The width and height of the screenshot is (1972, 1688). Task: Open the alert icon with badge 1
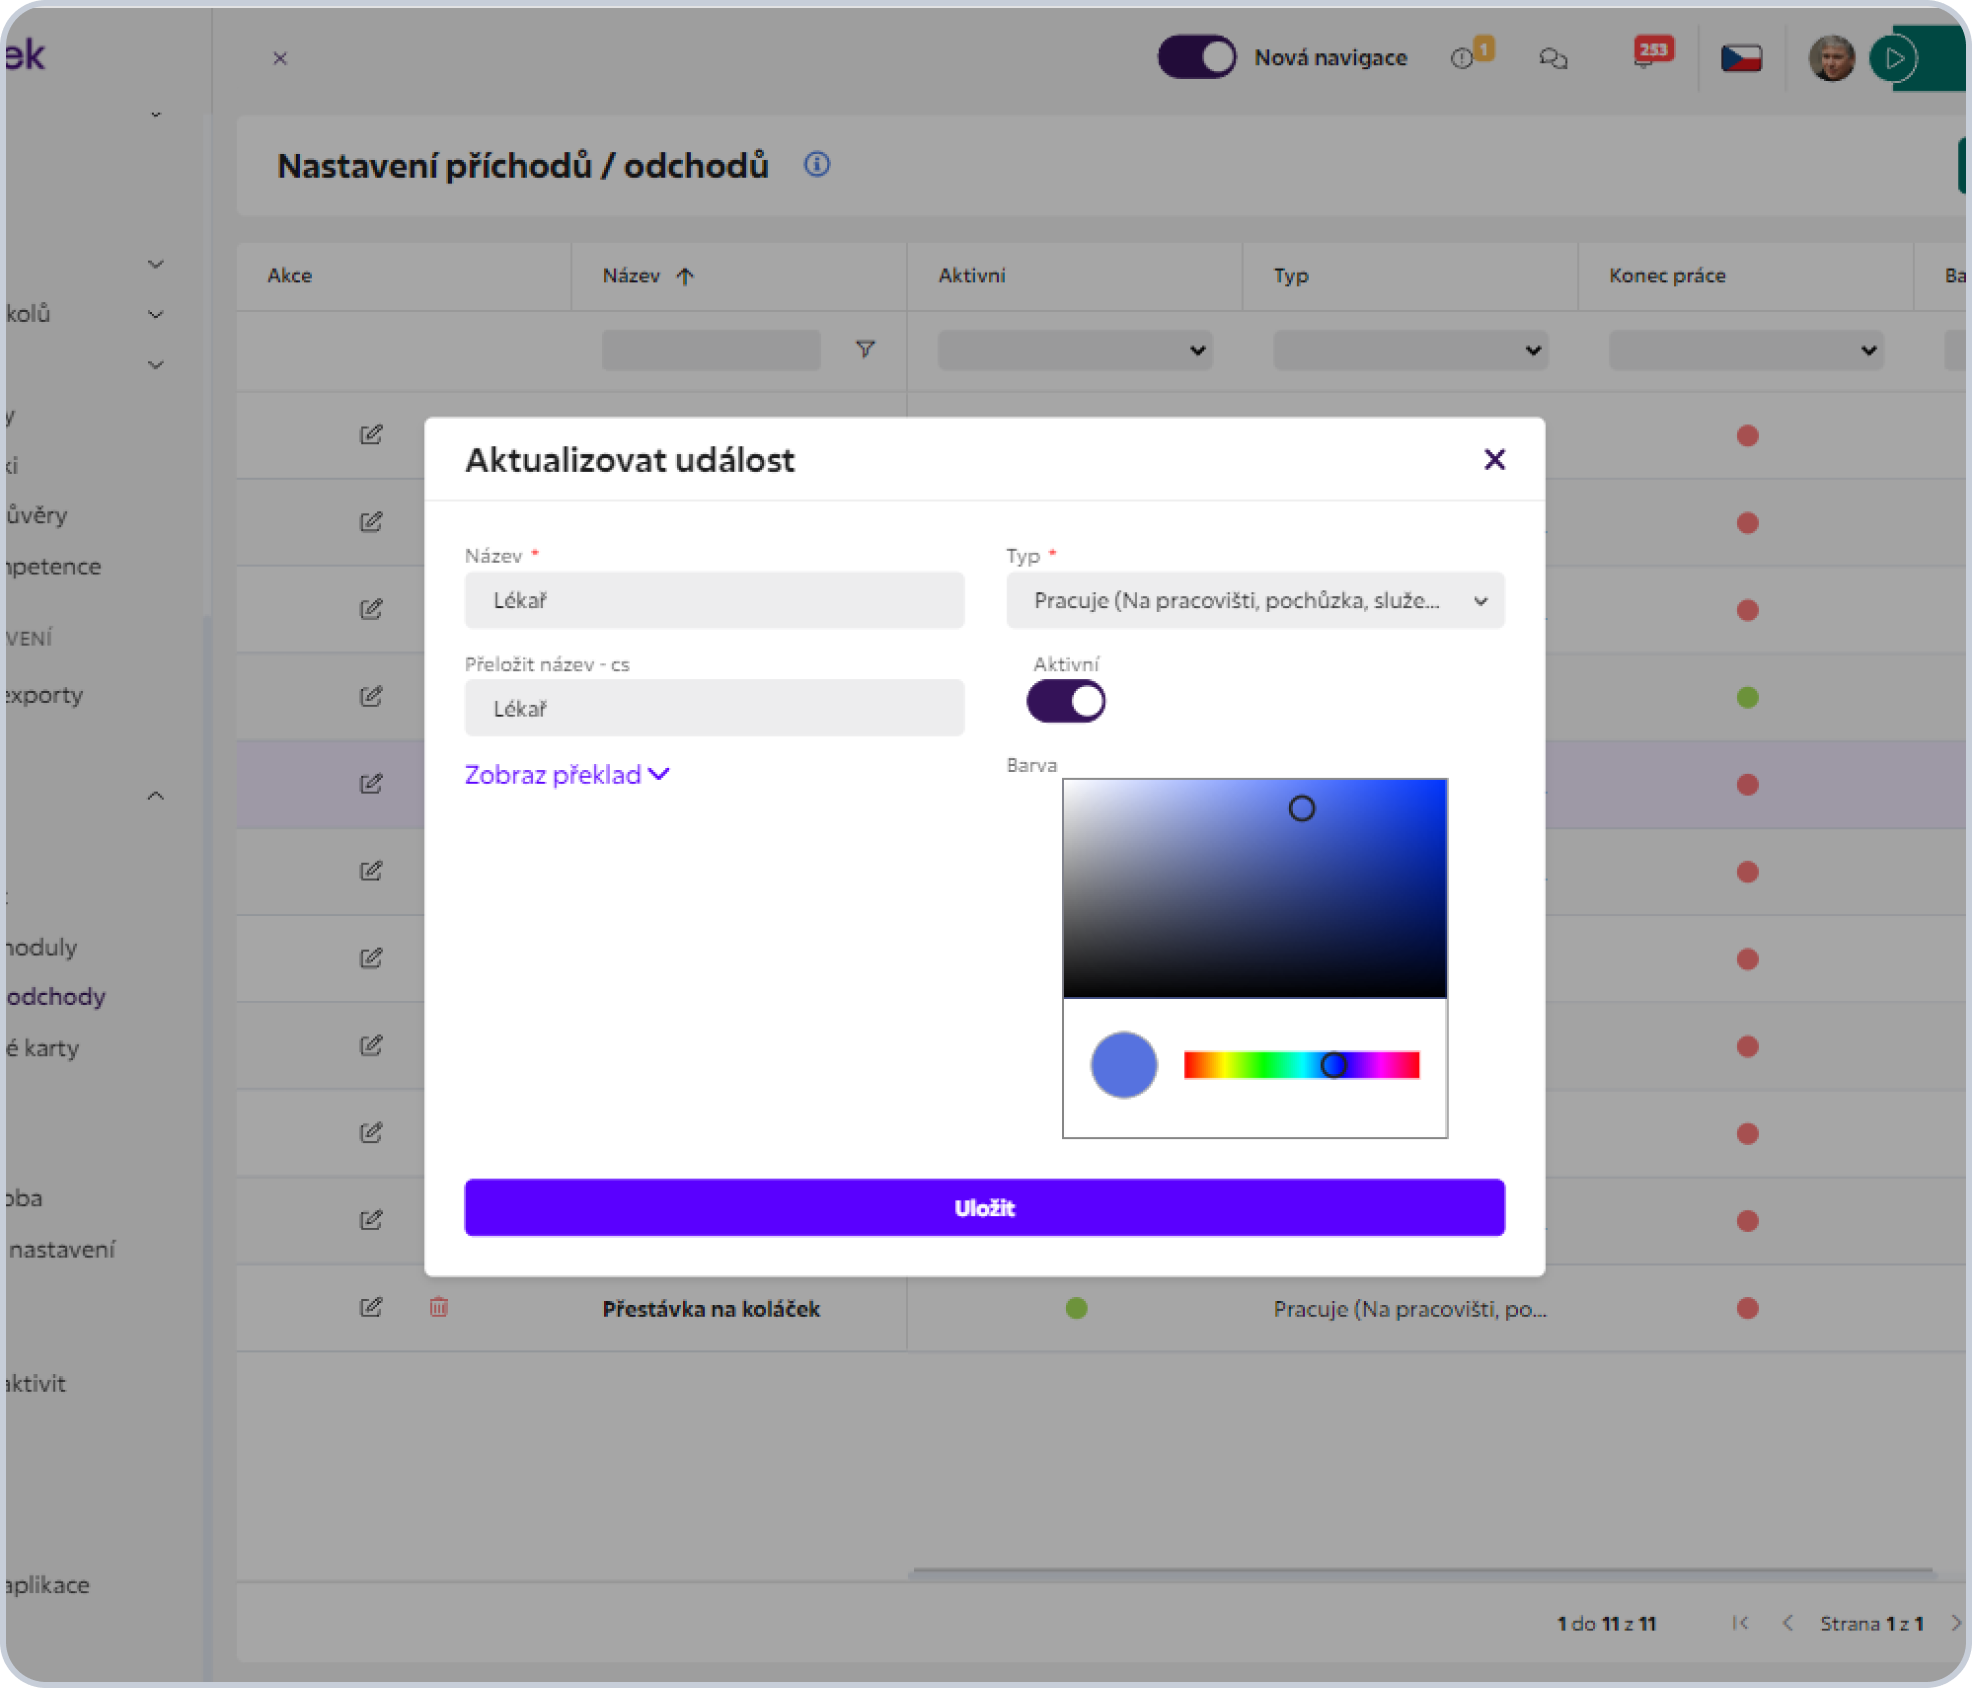click(x=1470, y=55)
